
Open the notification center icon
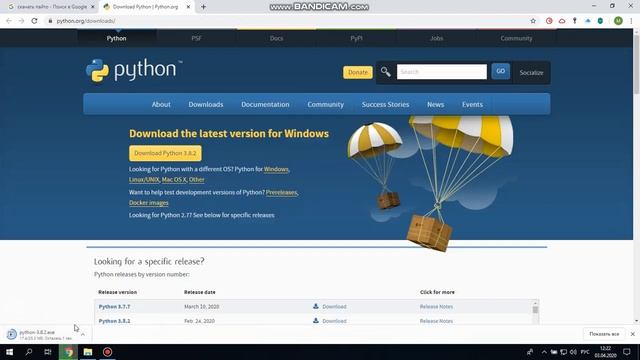[627, 352]
